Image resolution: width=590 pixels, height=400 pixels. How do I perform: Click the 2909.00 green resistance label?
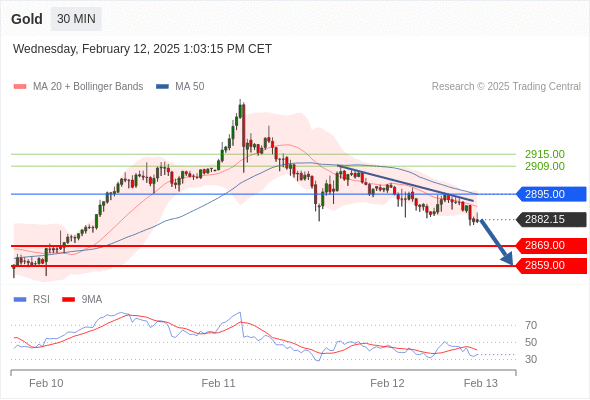click(545, 166)
